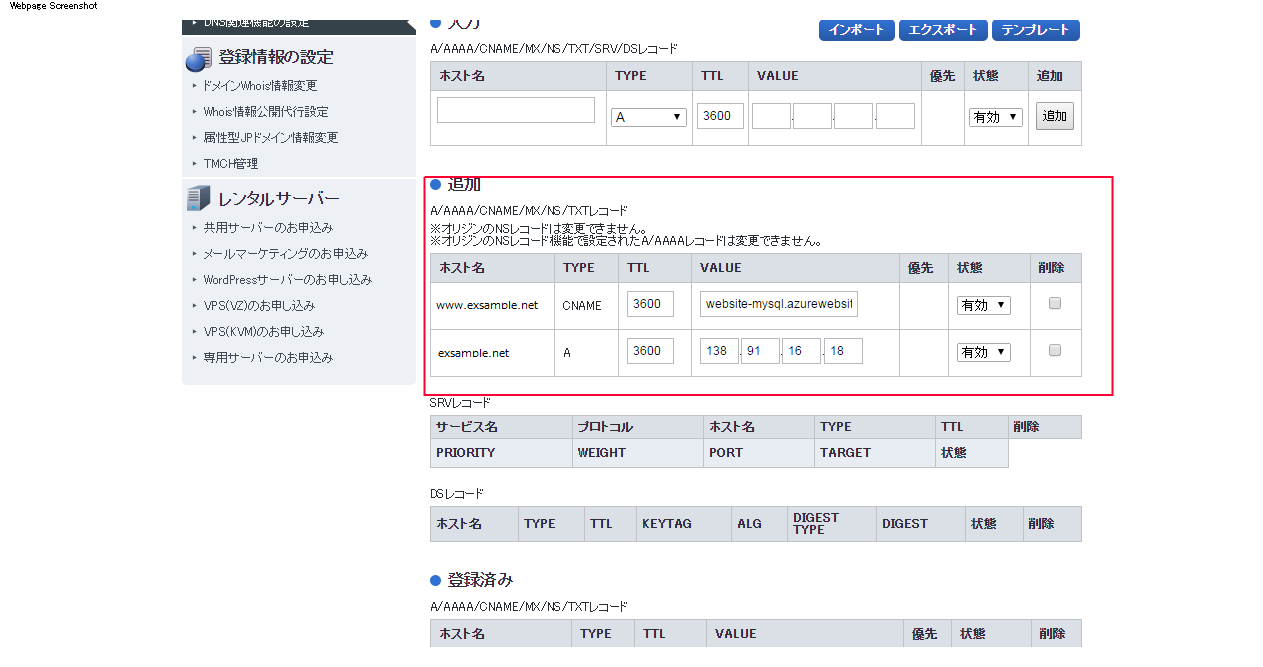
Task: Check delete box for exsample.net A record
Action: (1054, 351)
